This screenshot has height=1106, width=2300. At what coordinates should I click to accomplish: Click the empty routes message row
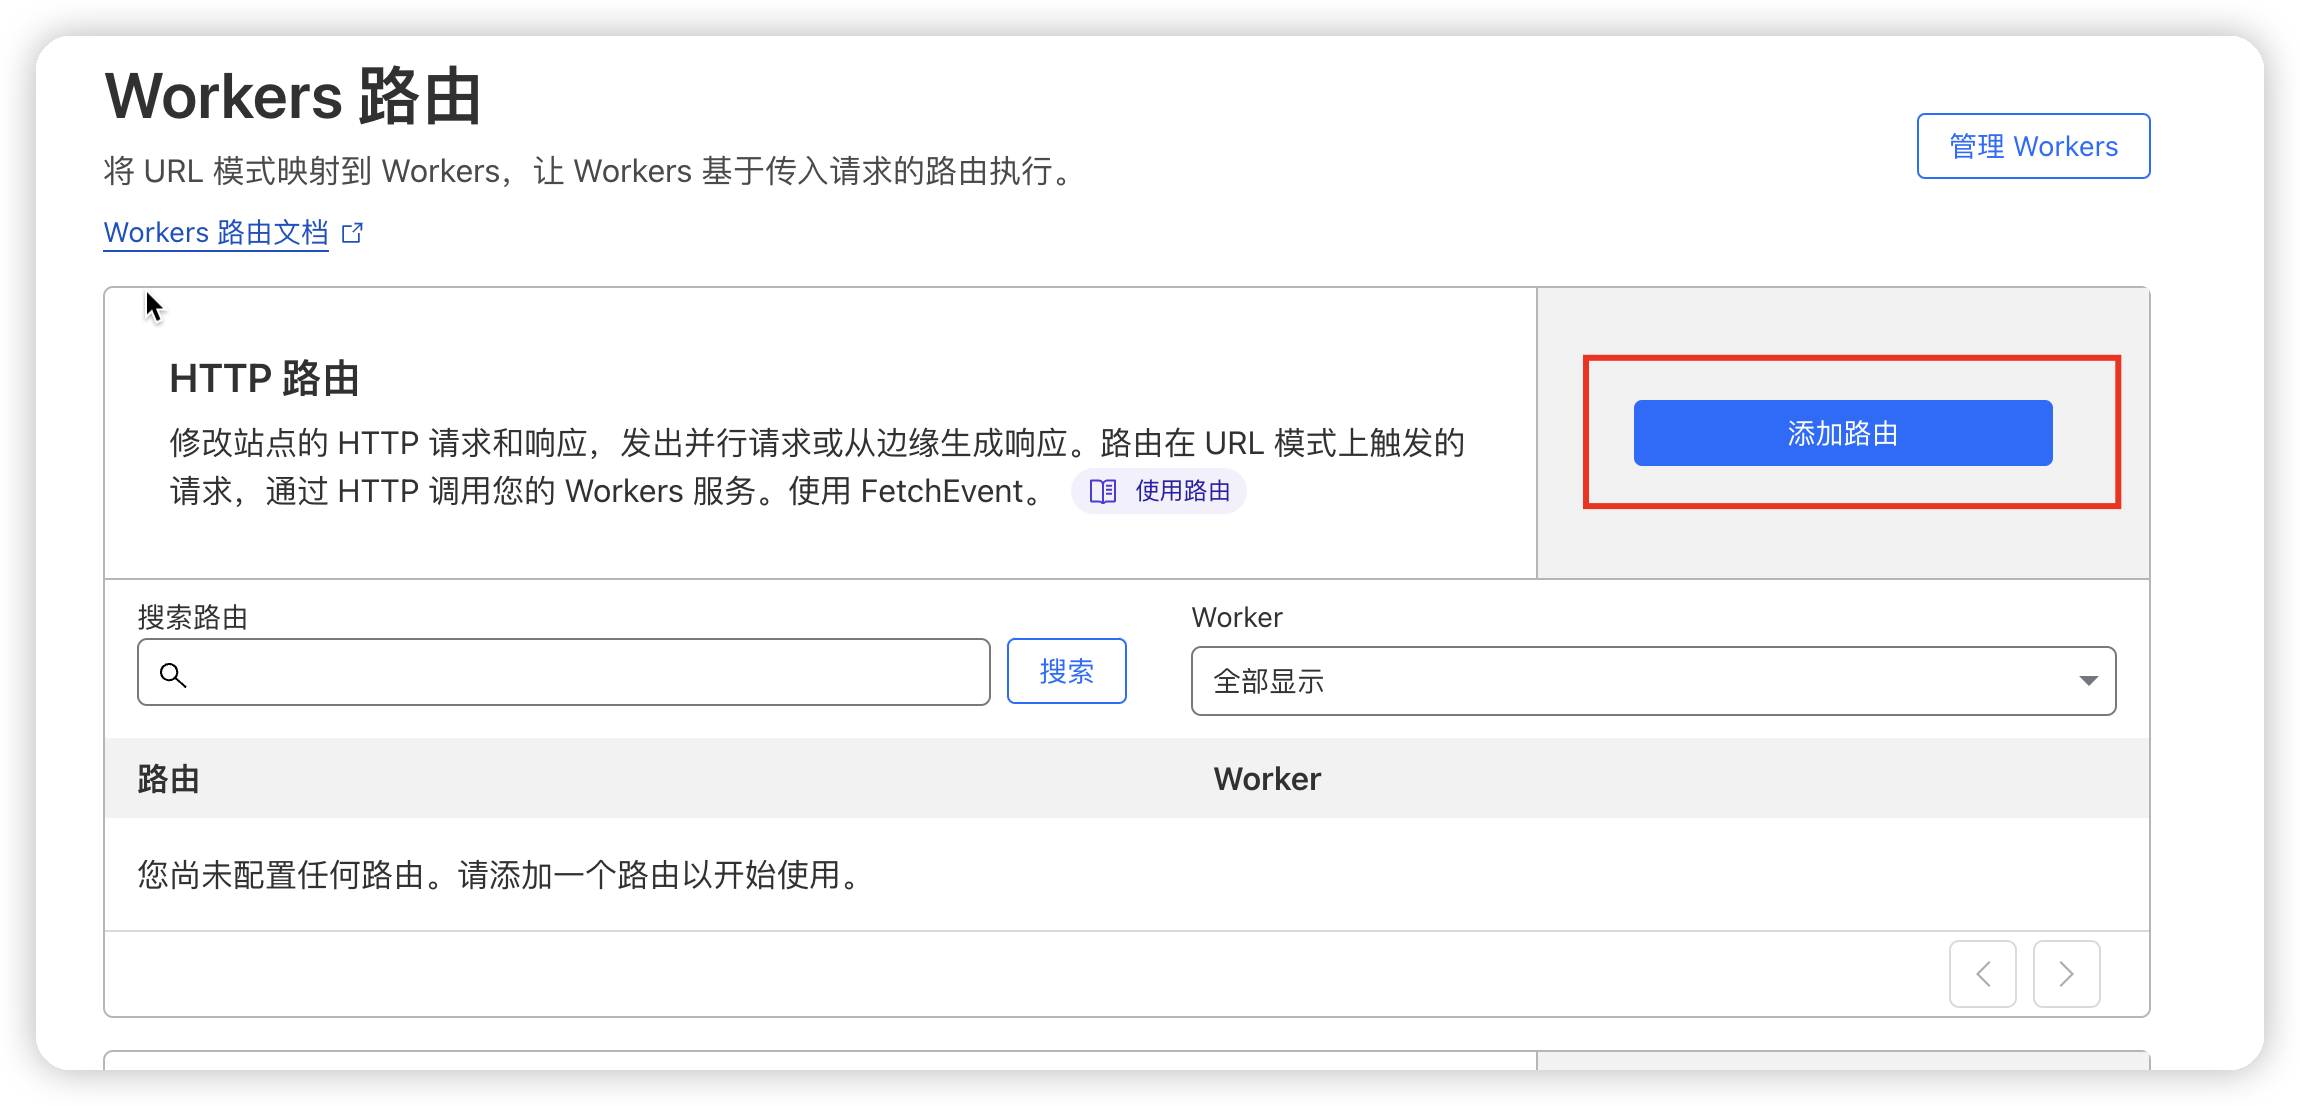[x=500, y=875]
